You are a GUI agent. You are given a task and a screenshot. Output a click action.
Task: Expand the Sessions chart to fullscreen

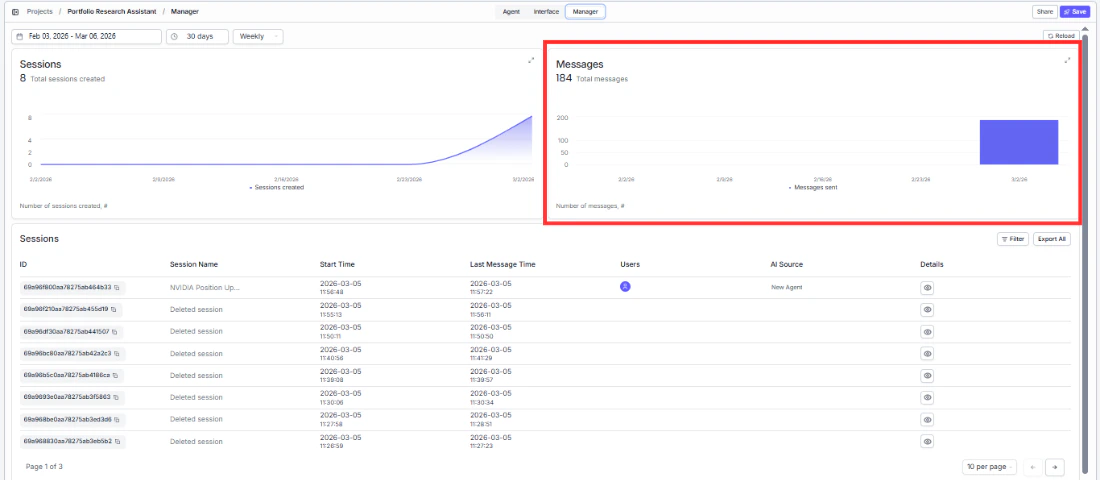pos(531,60)
